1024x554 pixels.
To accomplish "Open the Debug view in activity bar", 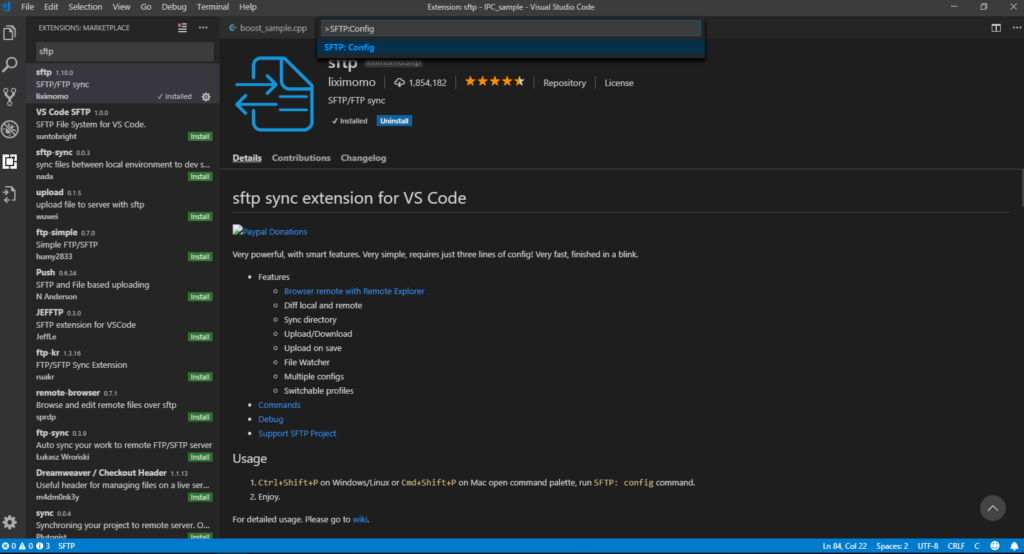I will click(x=10, y=129).
